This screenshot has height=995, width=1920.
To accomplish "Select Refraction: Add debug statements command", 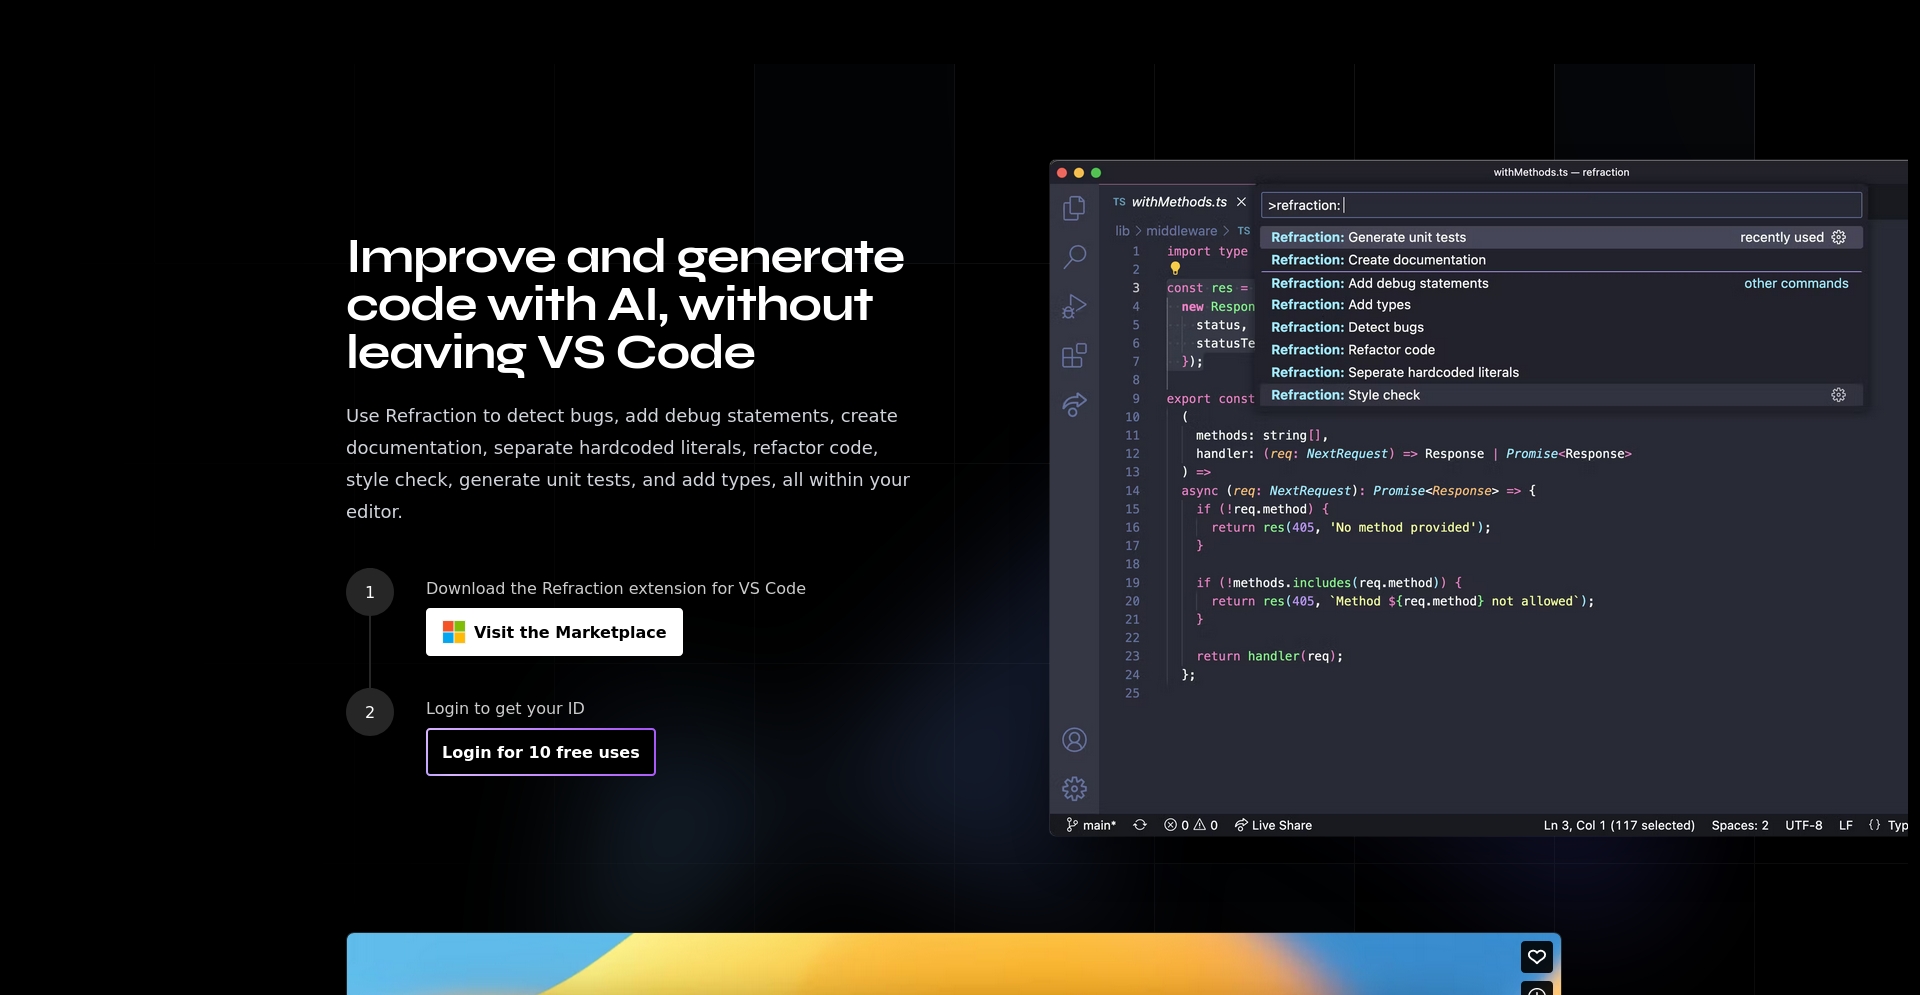I will point(1560,283).
